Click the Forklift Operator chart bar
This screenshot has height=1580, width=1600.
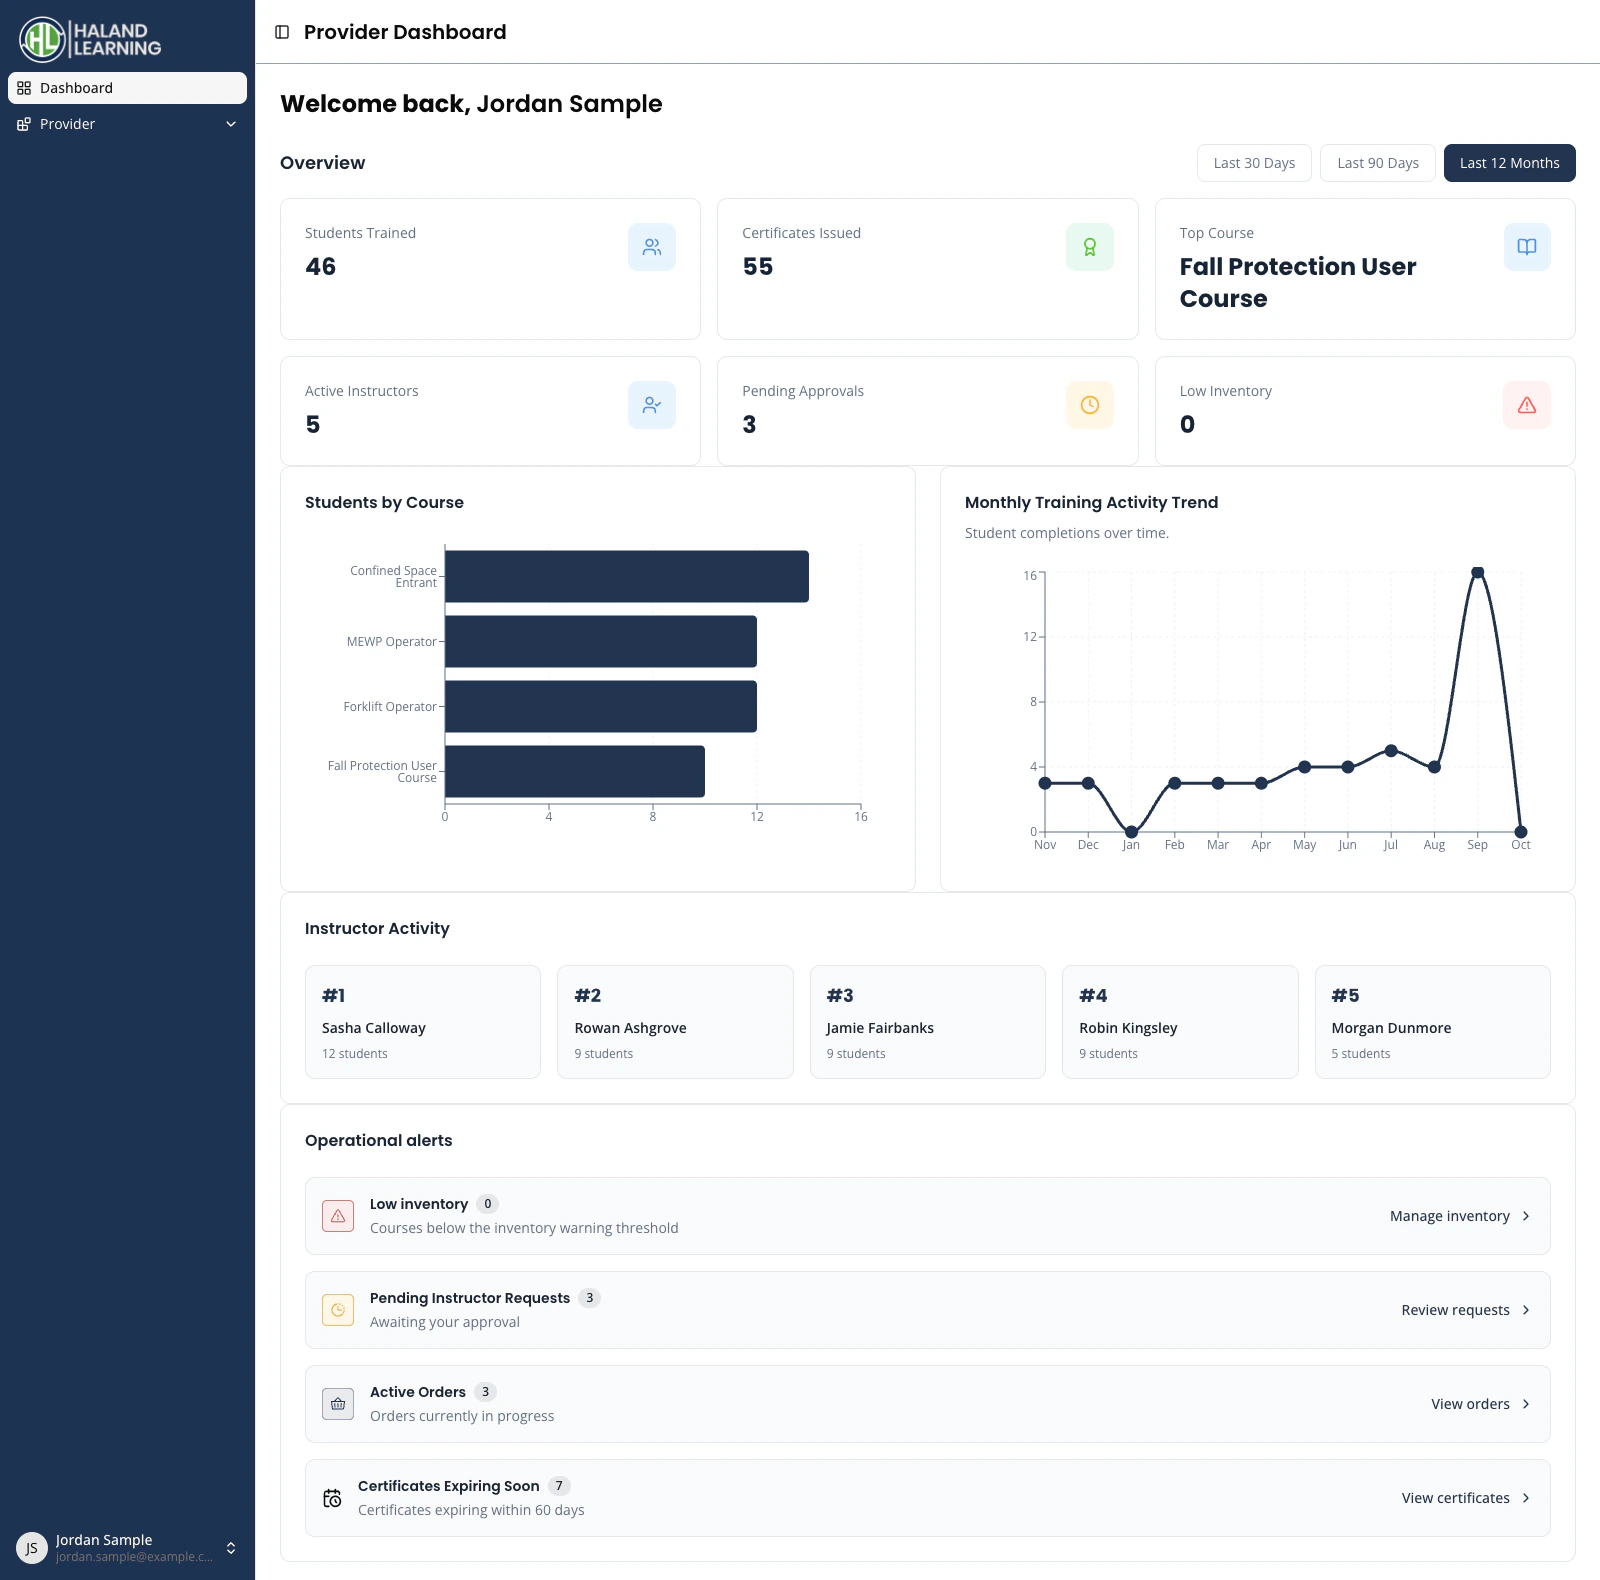pos(601,706)
